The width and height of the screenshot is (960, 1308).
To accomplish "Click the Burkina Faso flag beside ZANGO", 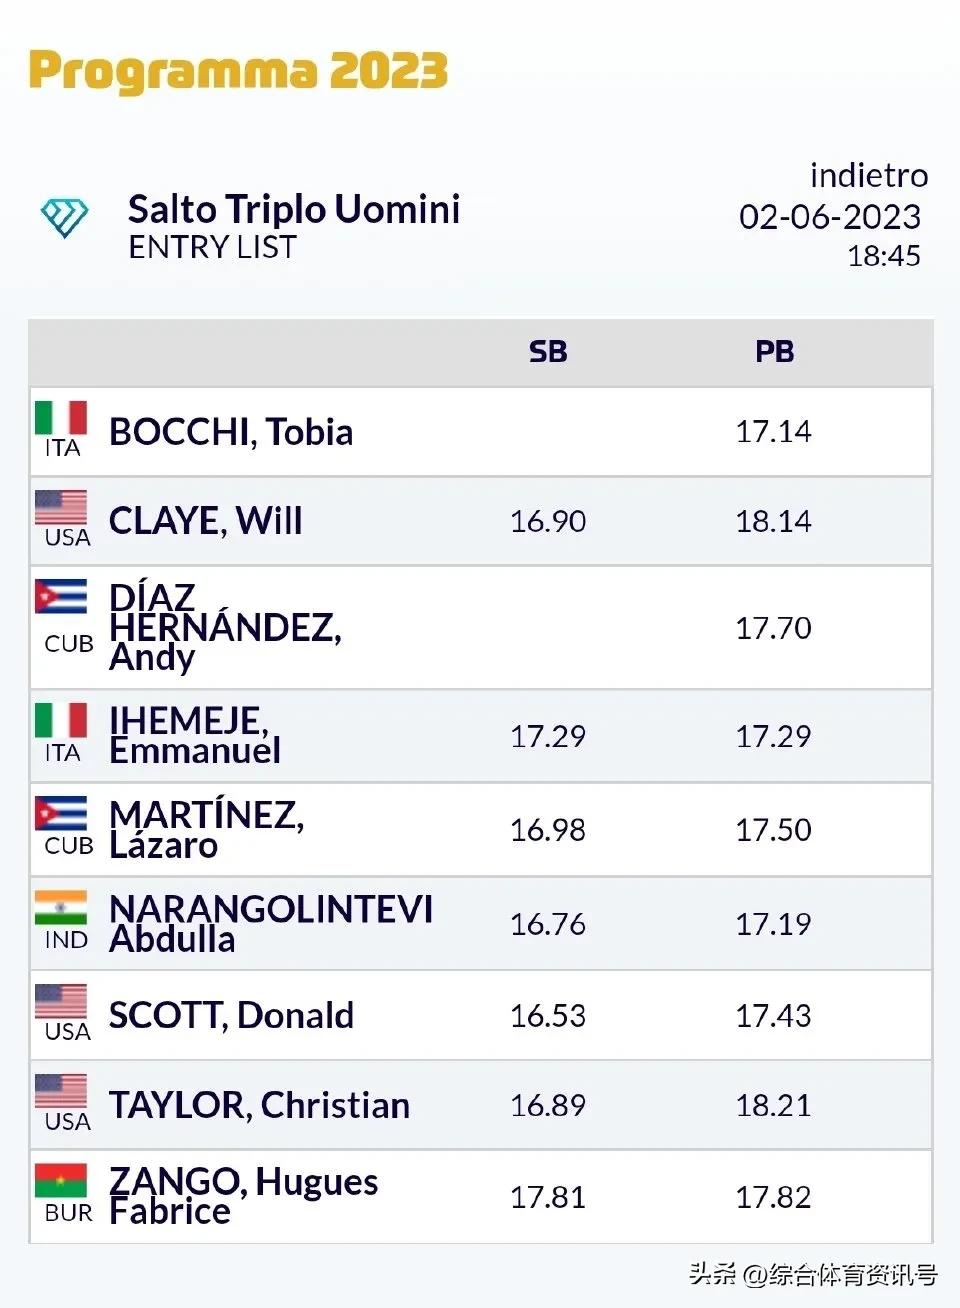I will click(61, 1181).
